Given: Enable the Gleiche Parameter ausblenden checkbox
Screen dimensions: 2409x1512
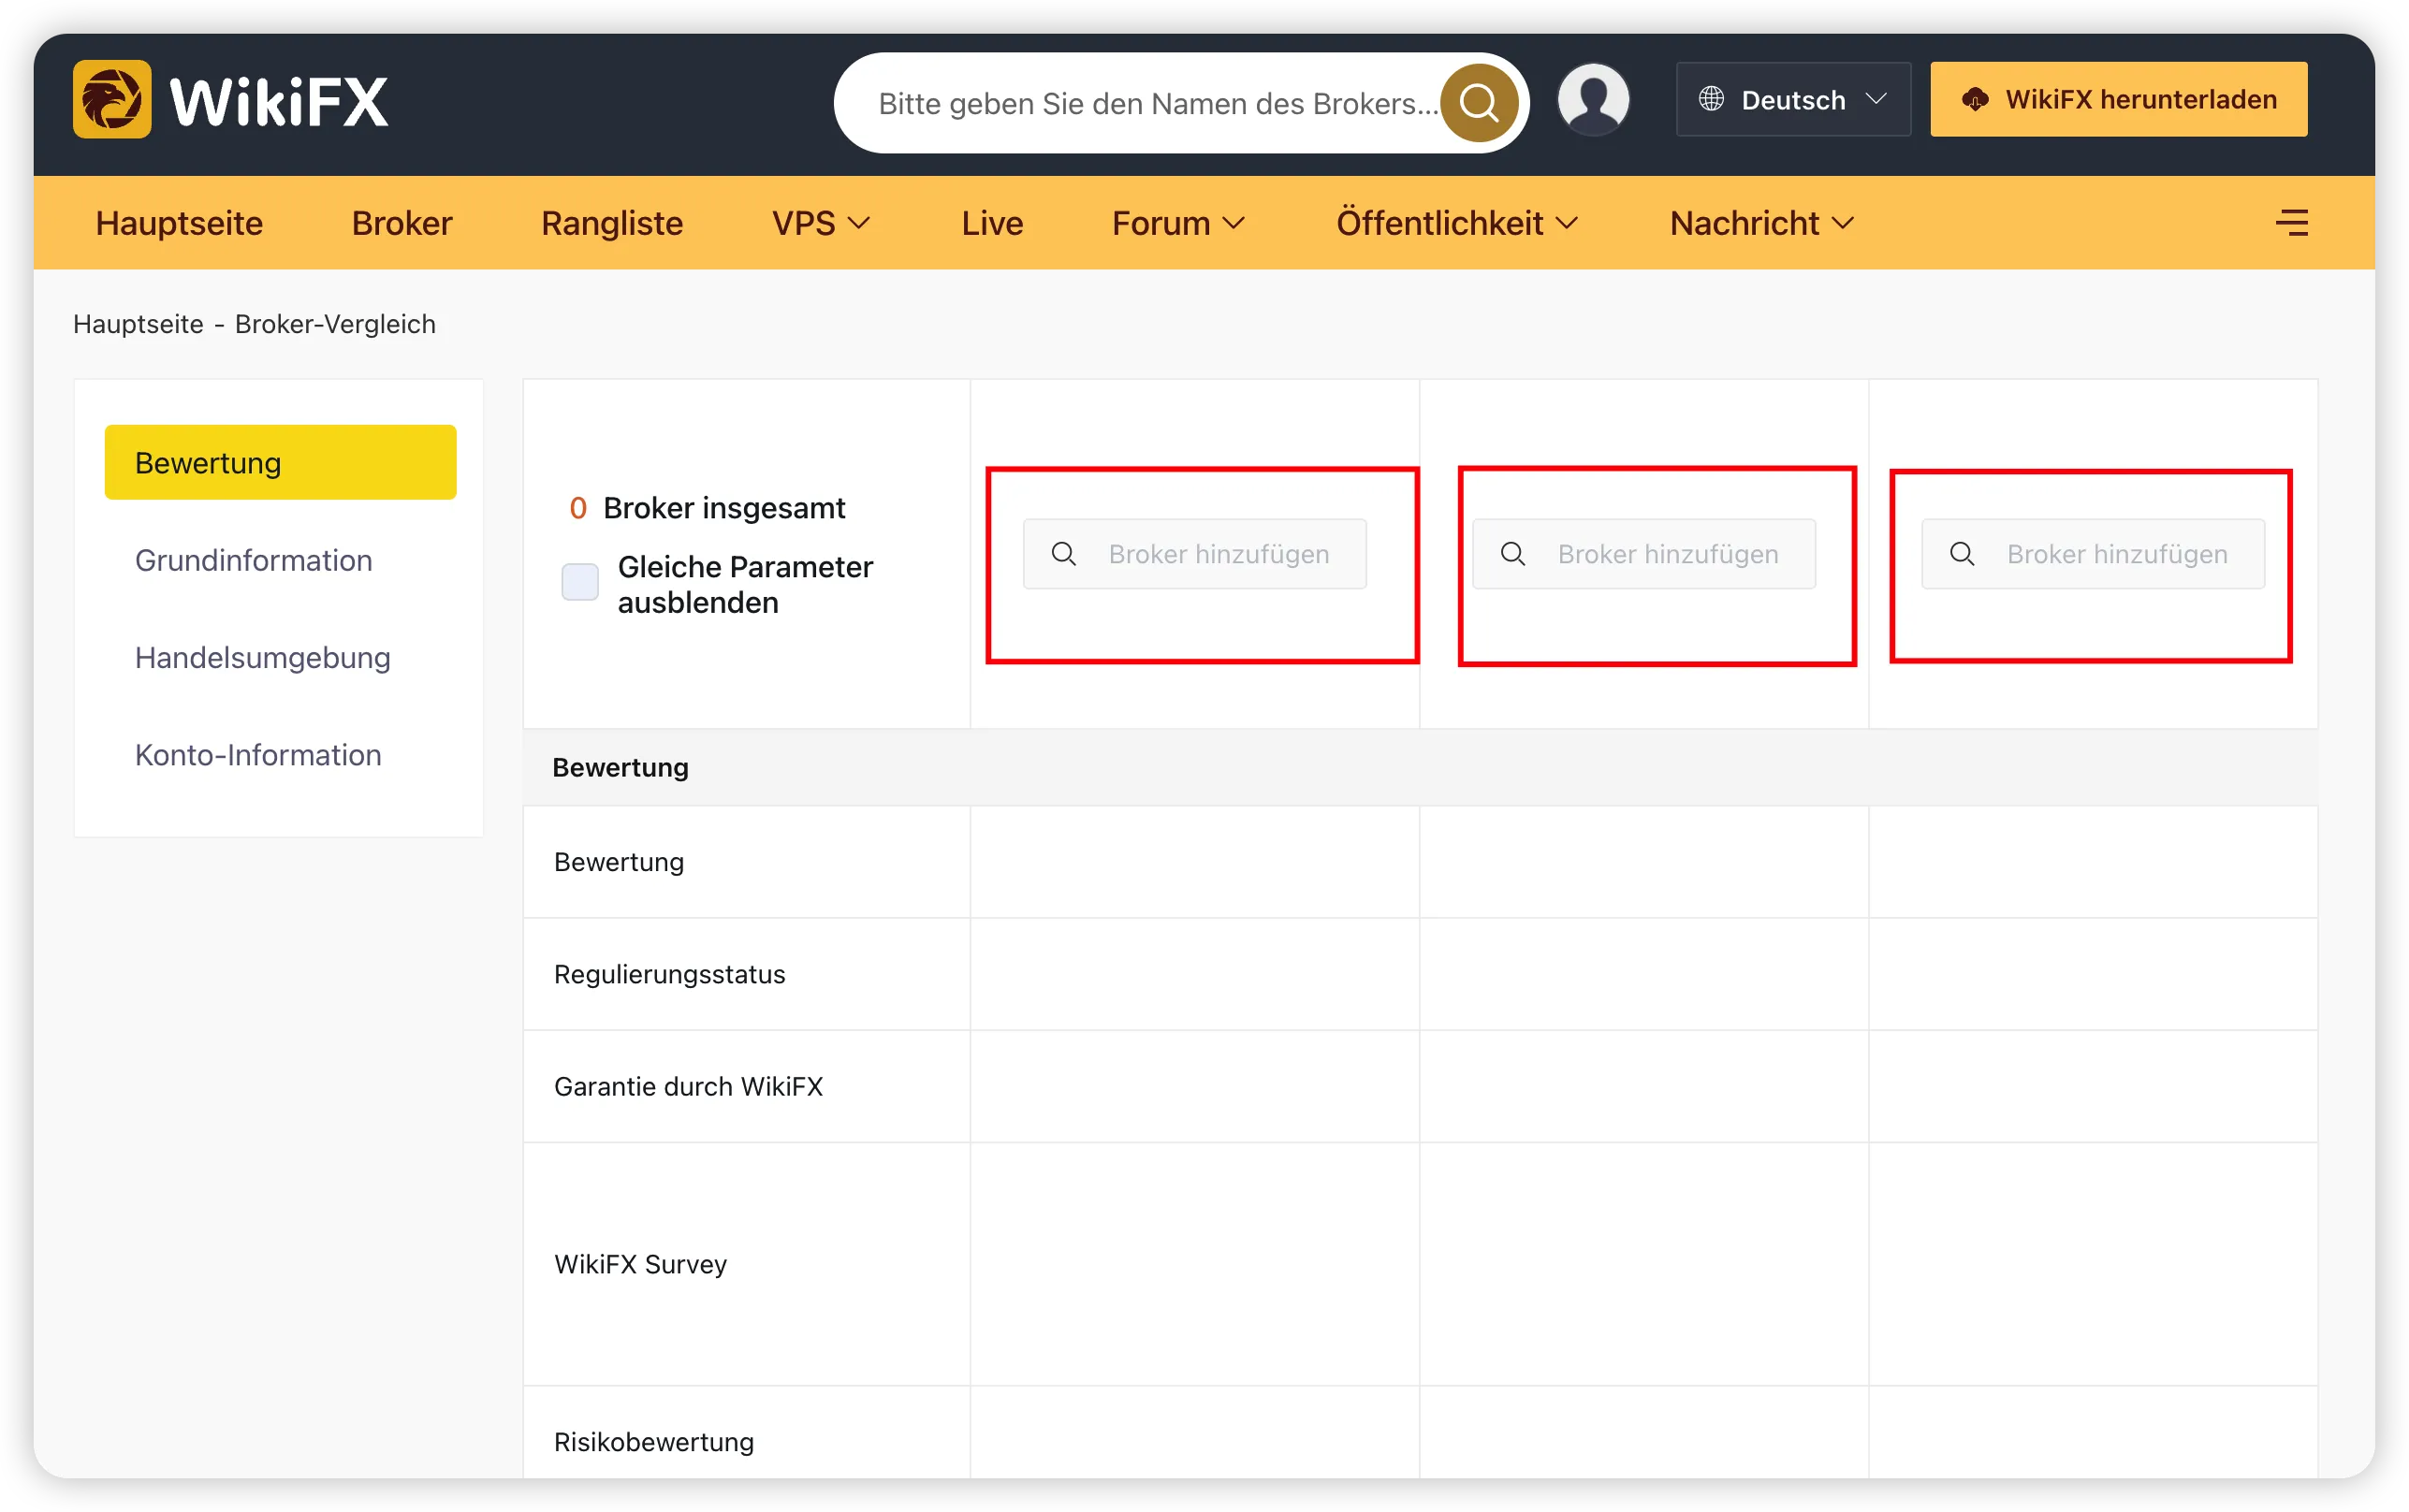Looking at the screenshot, I should tap(580, 582).
